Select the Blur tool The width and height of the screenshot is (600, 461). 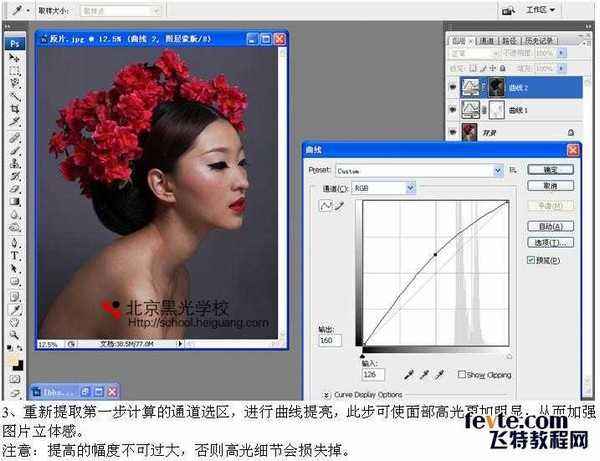[x=15, y=215]
